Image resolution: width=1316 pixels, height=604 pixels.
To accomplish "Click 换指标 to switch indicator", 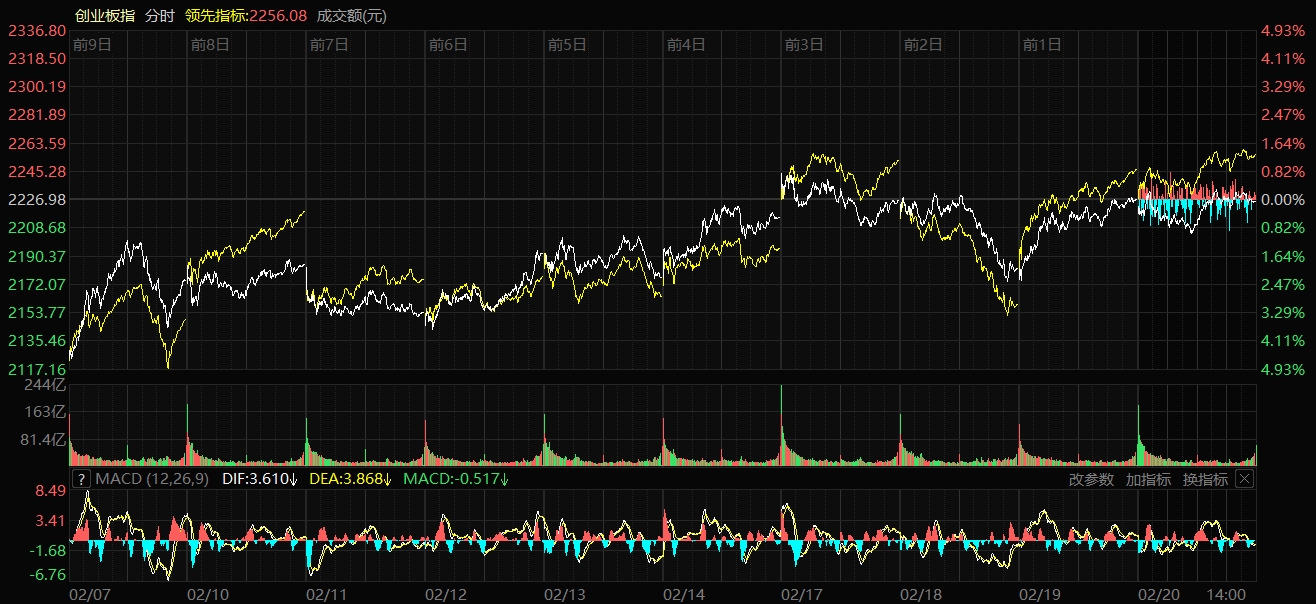I will tap(1205, 479).
